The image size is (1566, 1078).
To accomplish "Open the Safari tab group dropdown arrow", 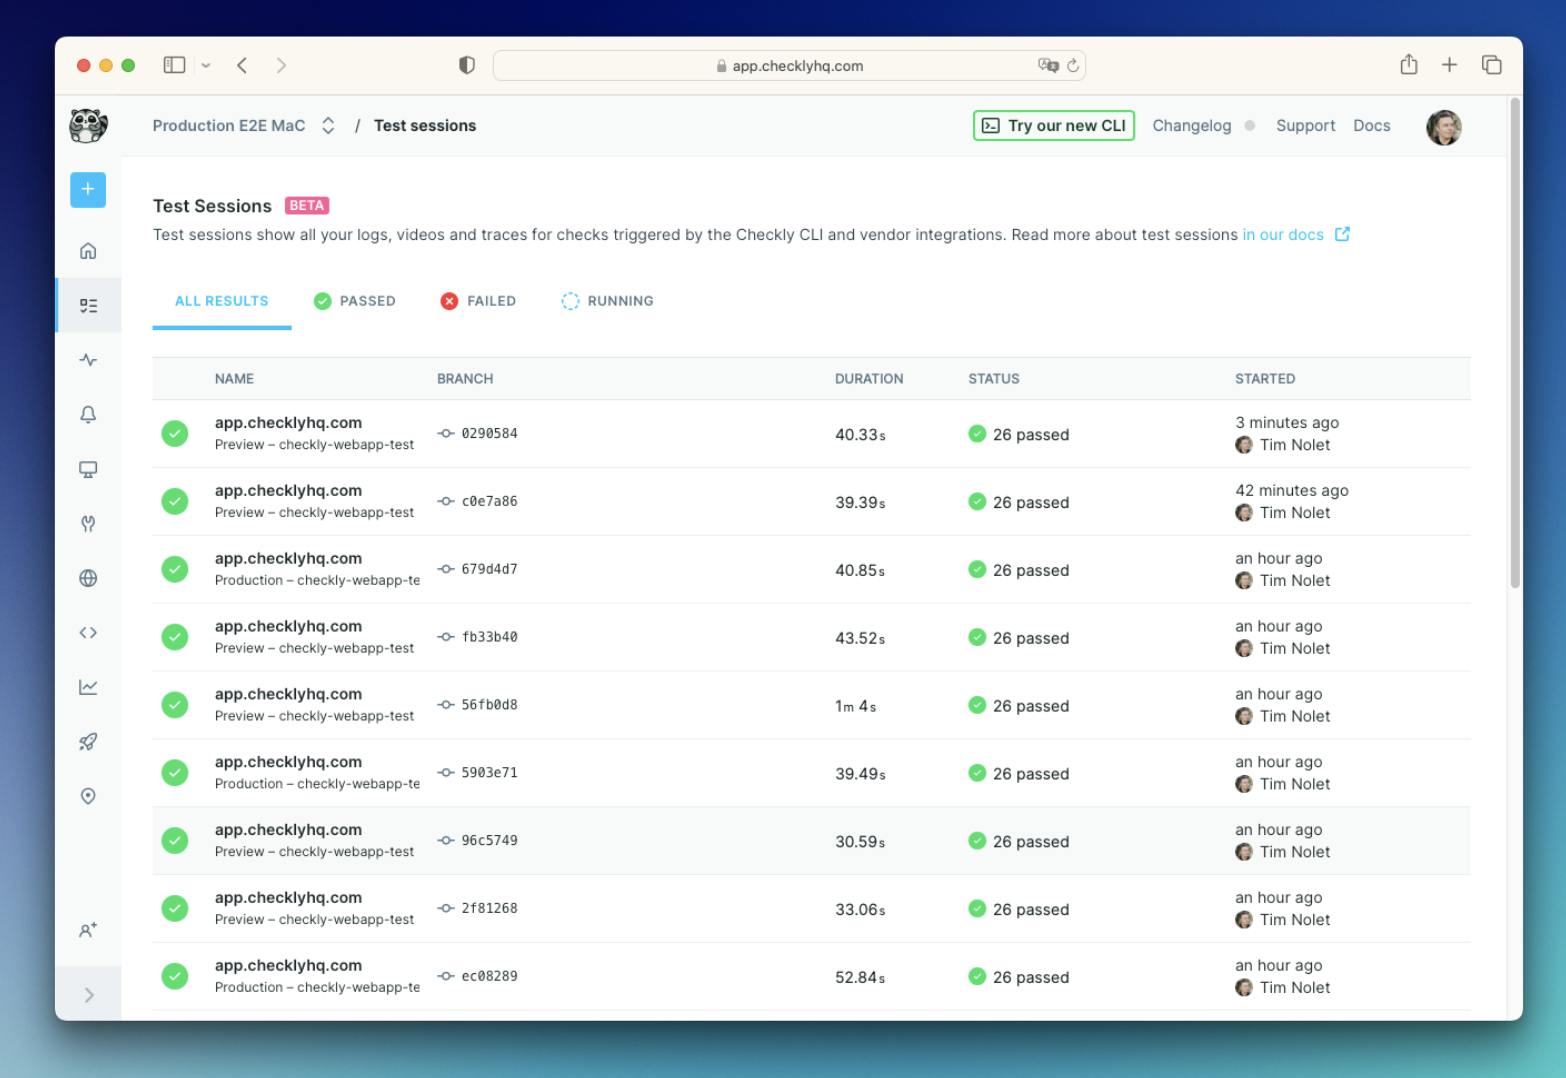I will click(206, 66).
